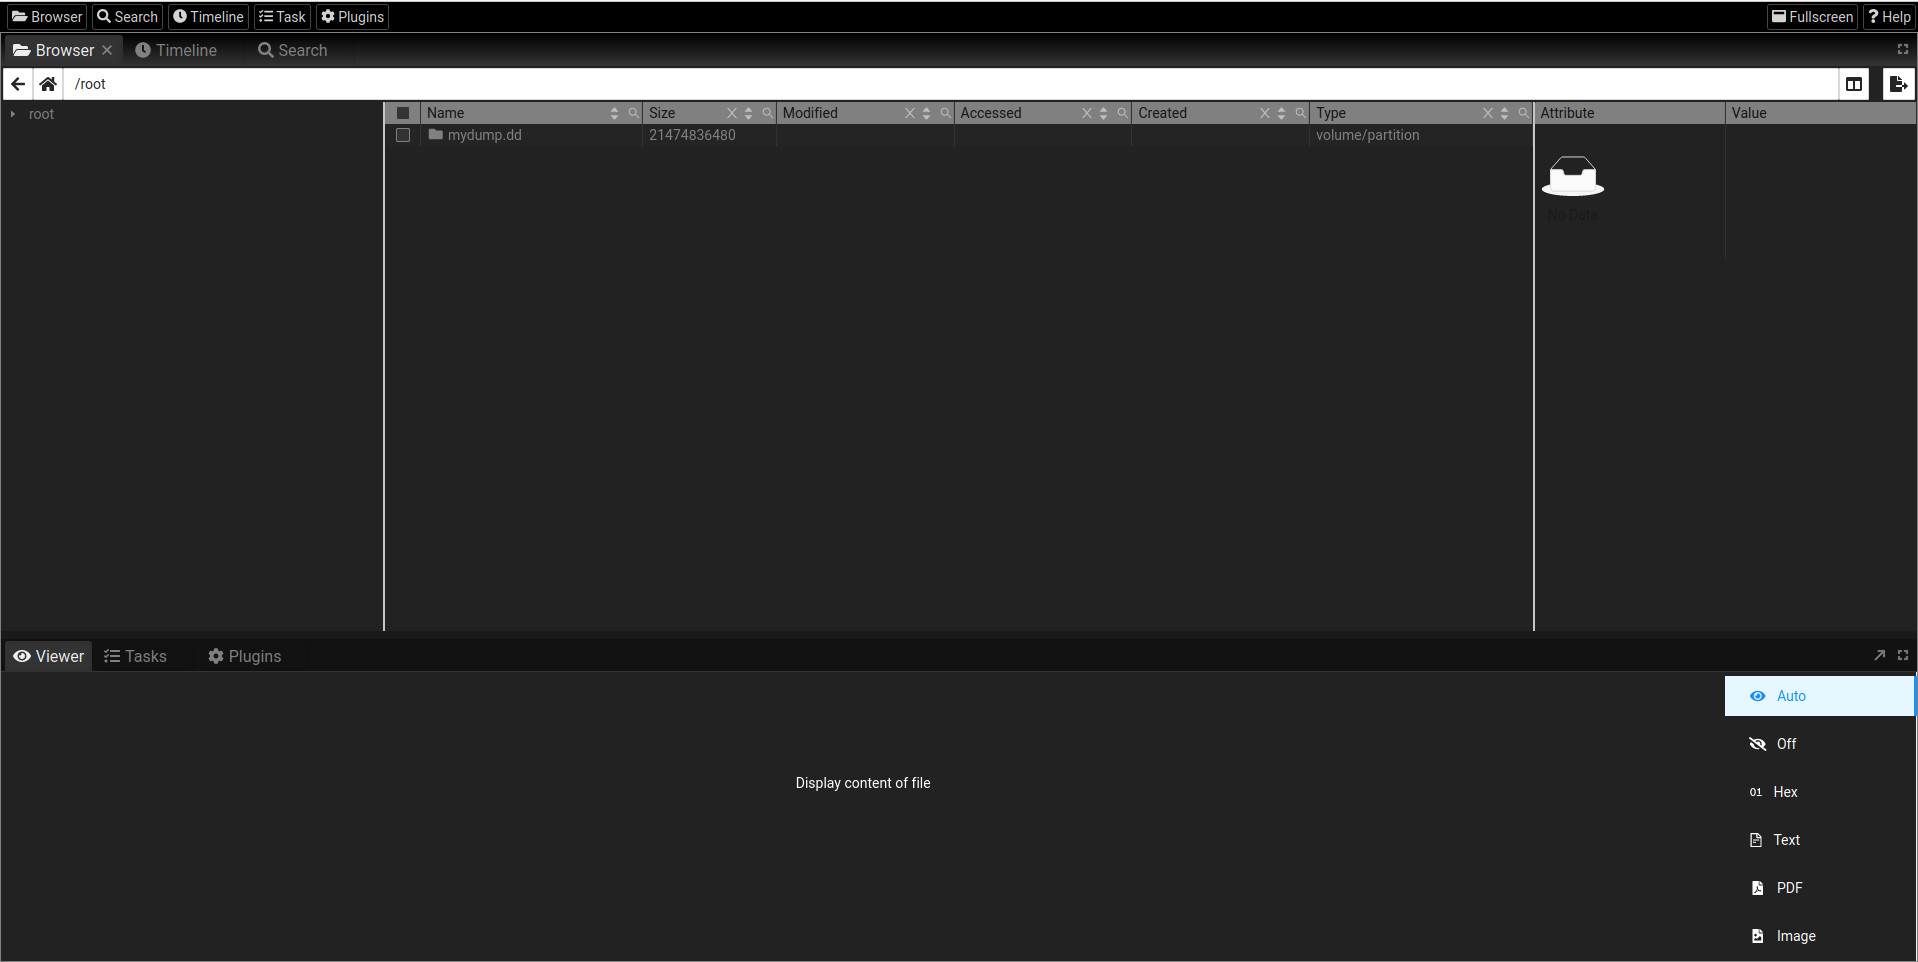Expand the root node in the tree
Screen dimensions: 1918x962
tap(12, 114)
